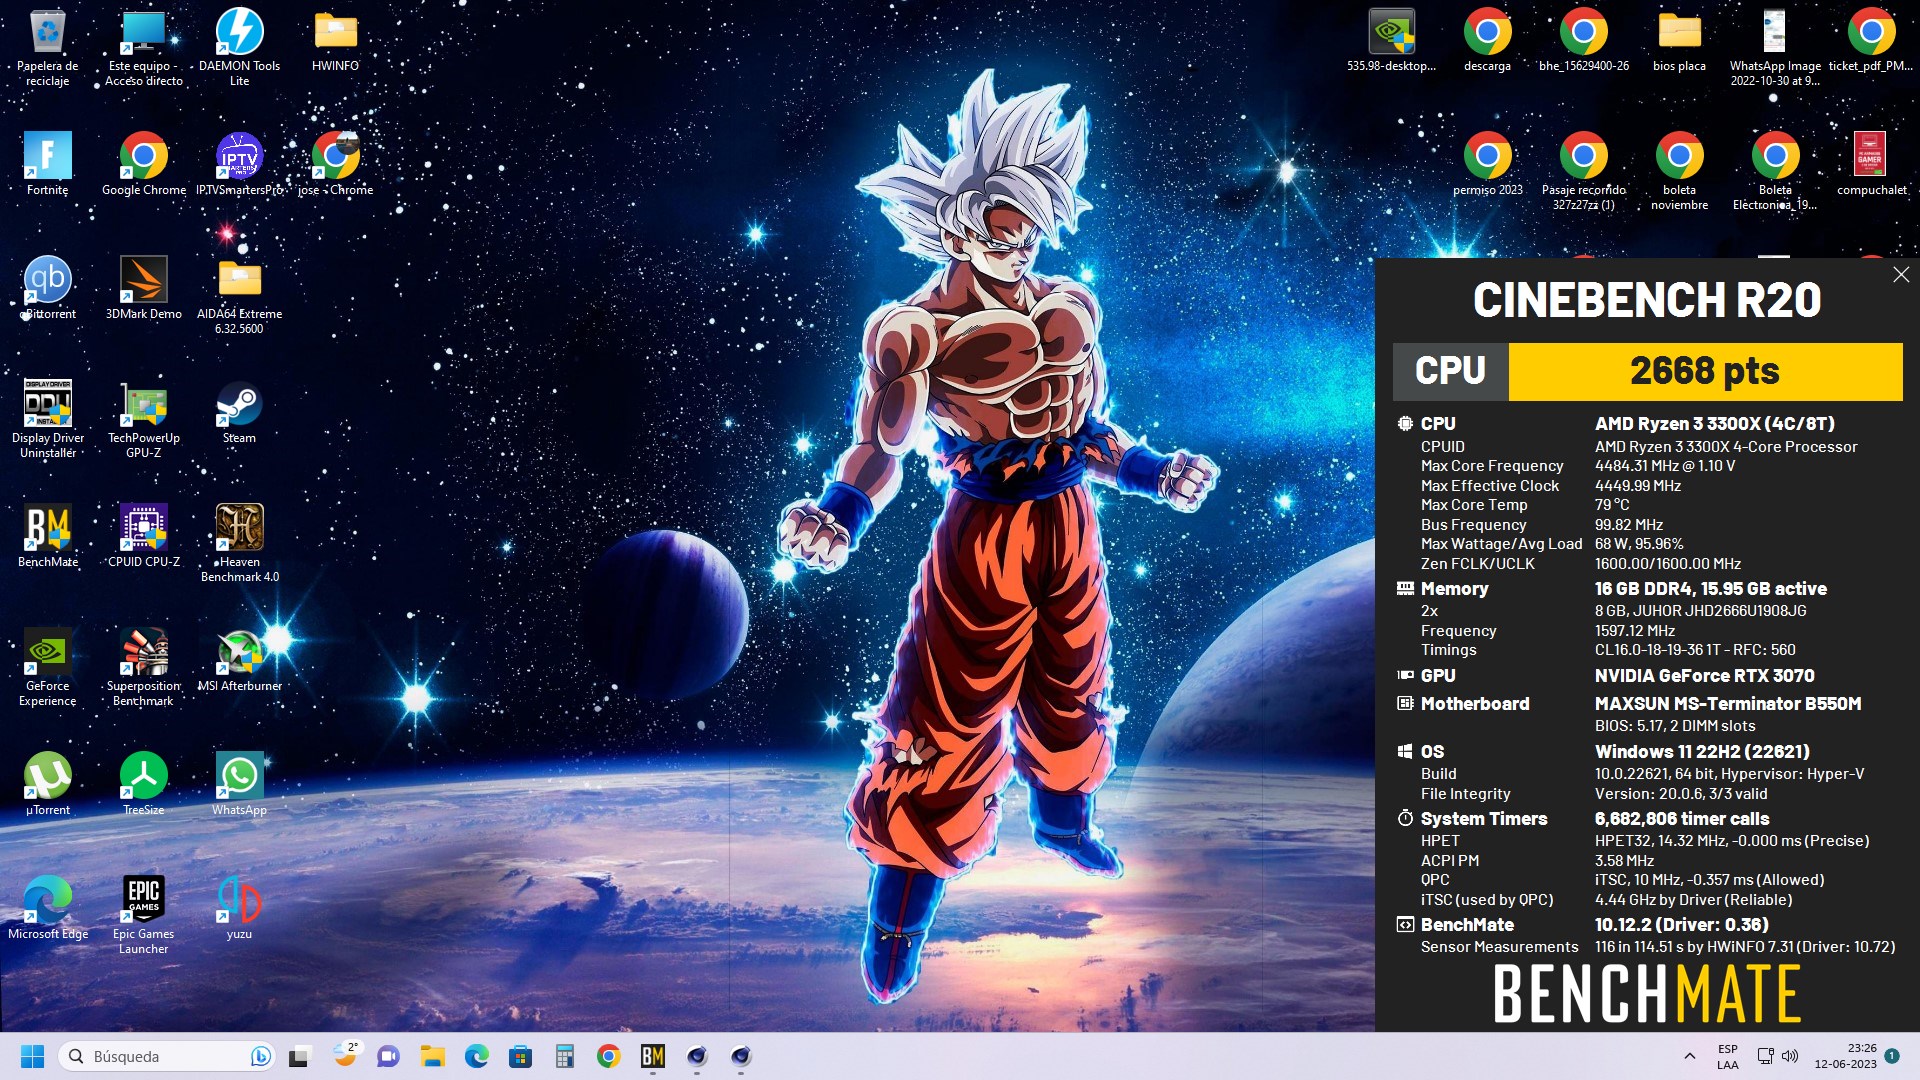Show hidden system tray icons
The height and width of the screenshot is (1080, 1920).
tap(1690, 1056)
